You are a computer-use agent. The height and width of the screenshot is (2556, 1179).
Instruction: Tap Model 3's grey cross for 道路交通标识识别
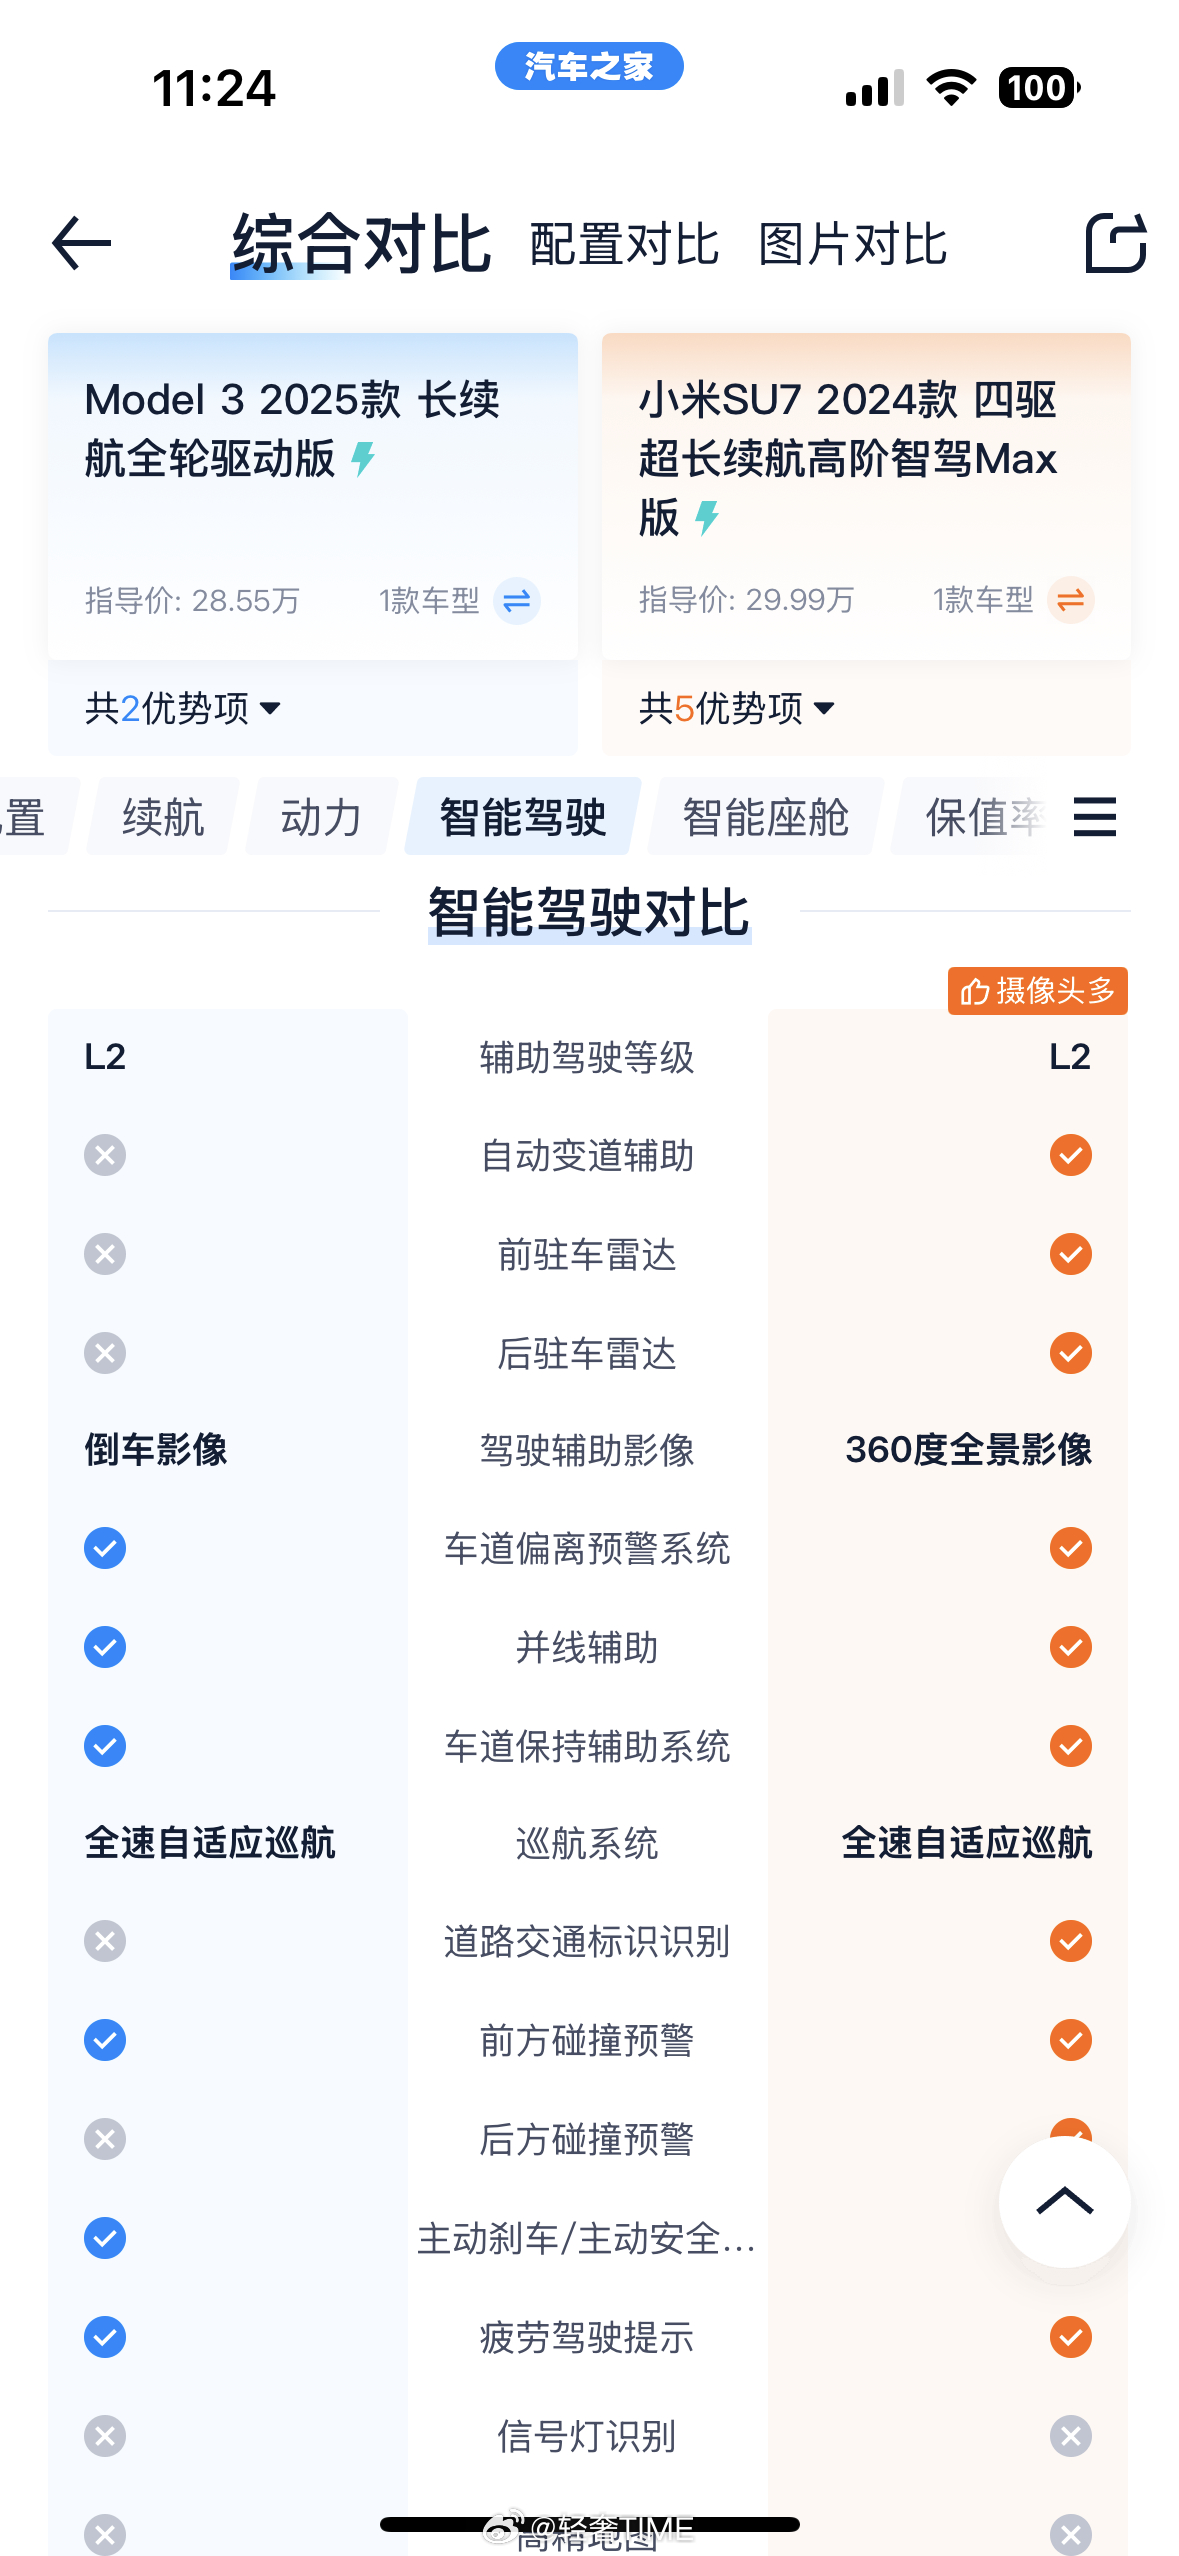105,1941
